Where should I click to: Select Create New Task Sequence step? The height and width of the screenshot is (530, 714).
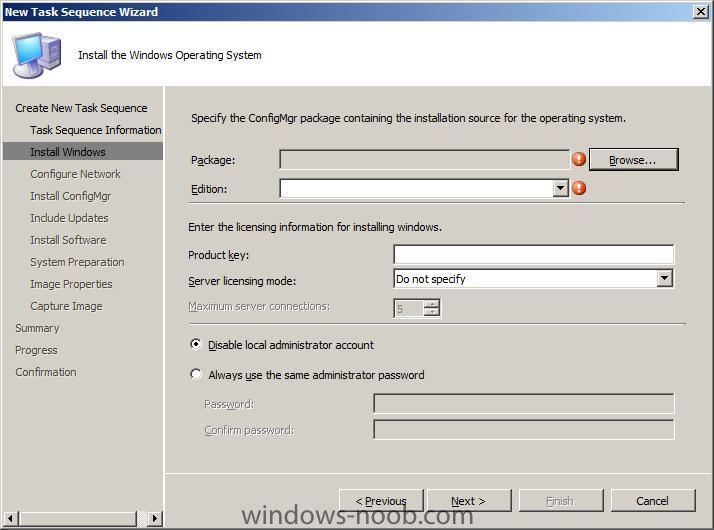point(81,108)
